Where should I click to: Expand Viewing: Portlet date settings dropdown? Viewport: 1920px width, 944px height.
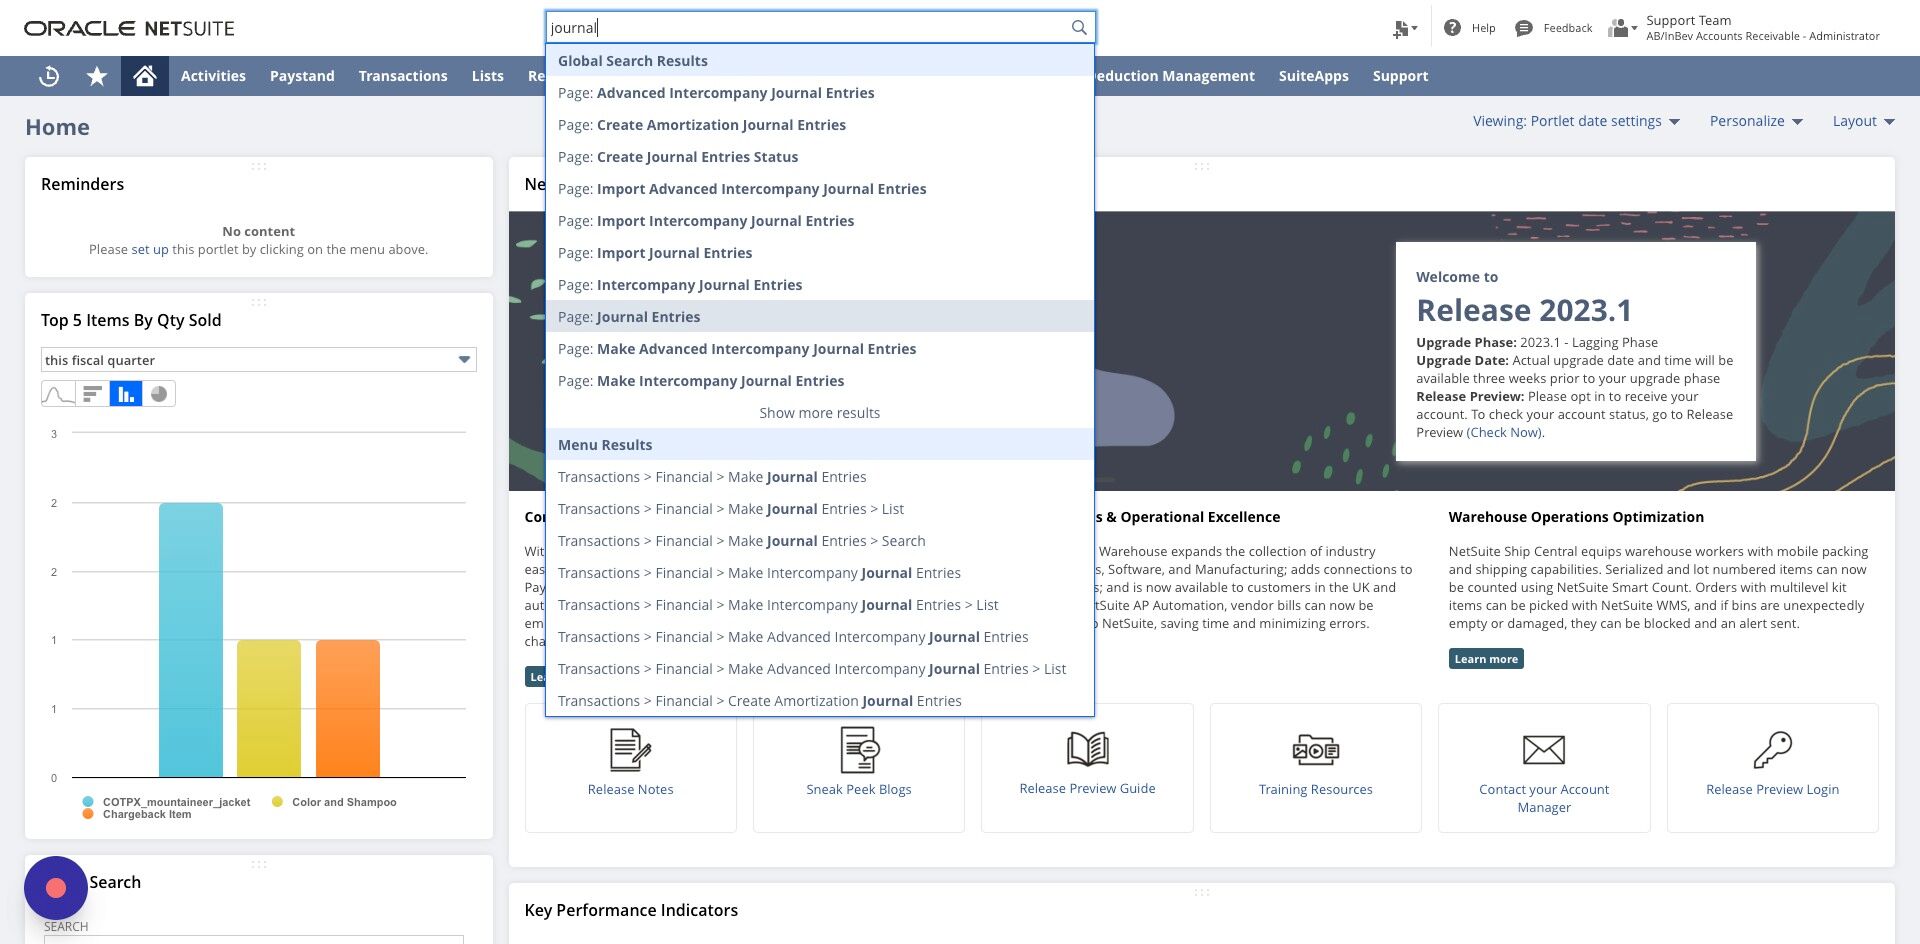point(1576,121)
